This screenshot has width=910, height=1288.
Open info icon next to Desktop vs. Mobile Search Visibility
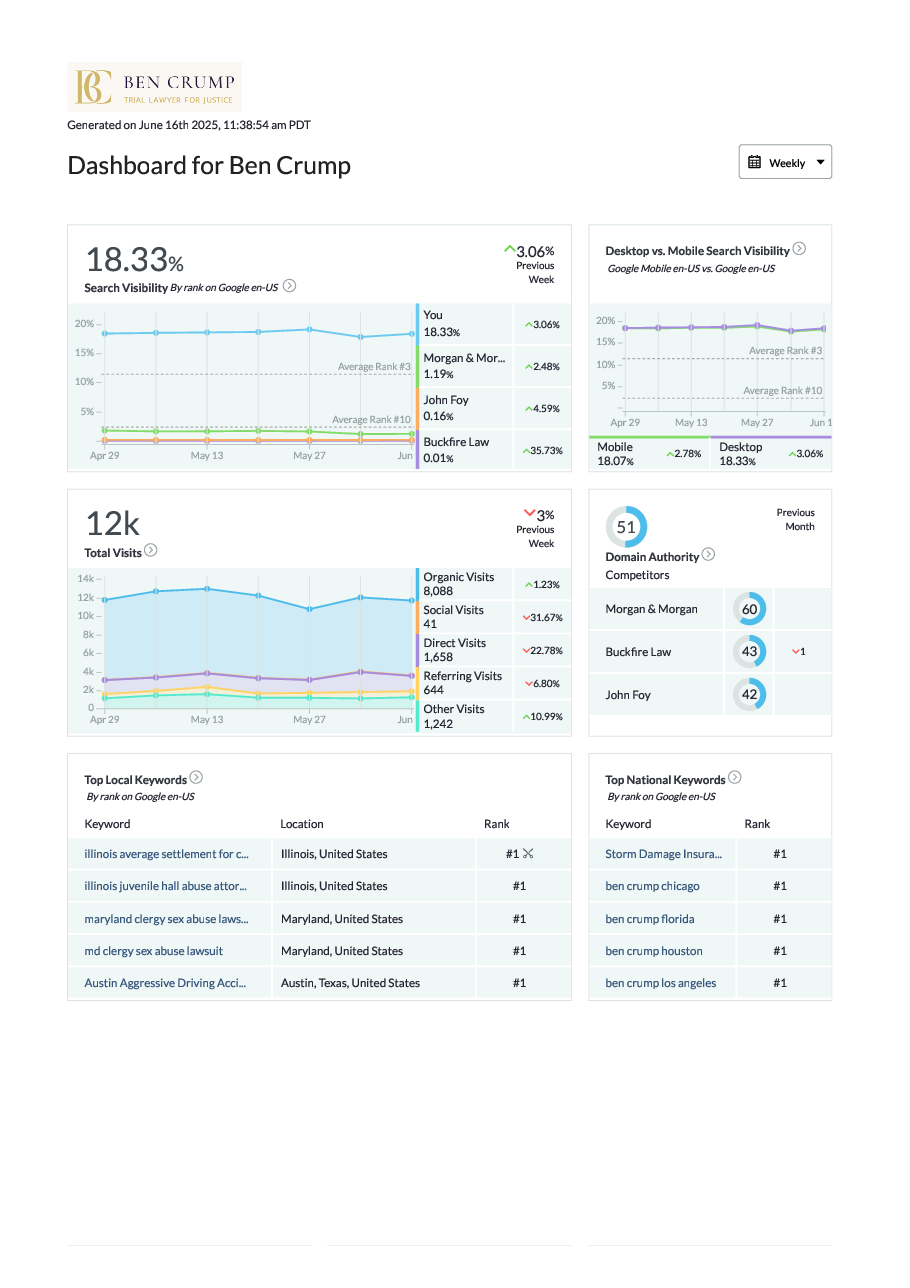(x=799, y=250)
